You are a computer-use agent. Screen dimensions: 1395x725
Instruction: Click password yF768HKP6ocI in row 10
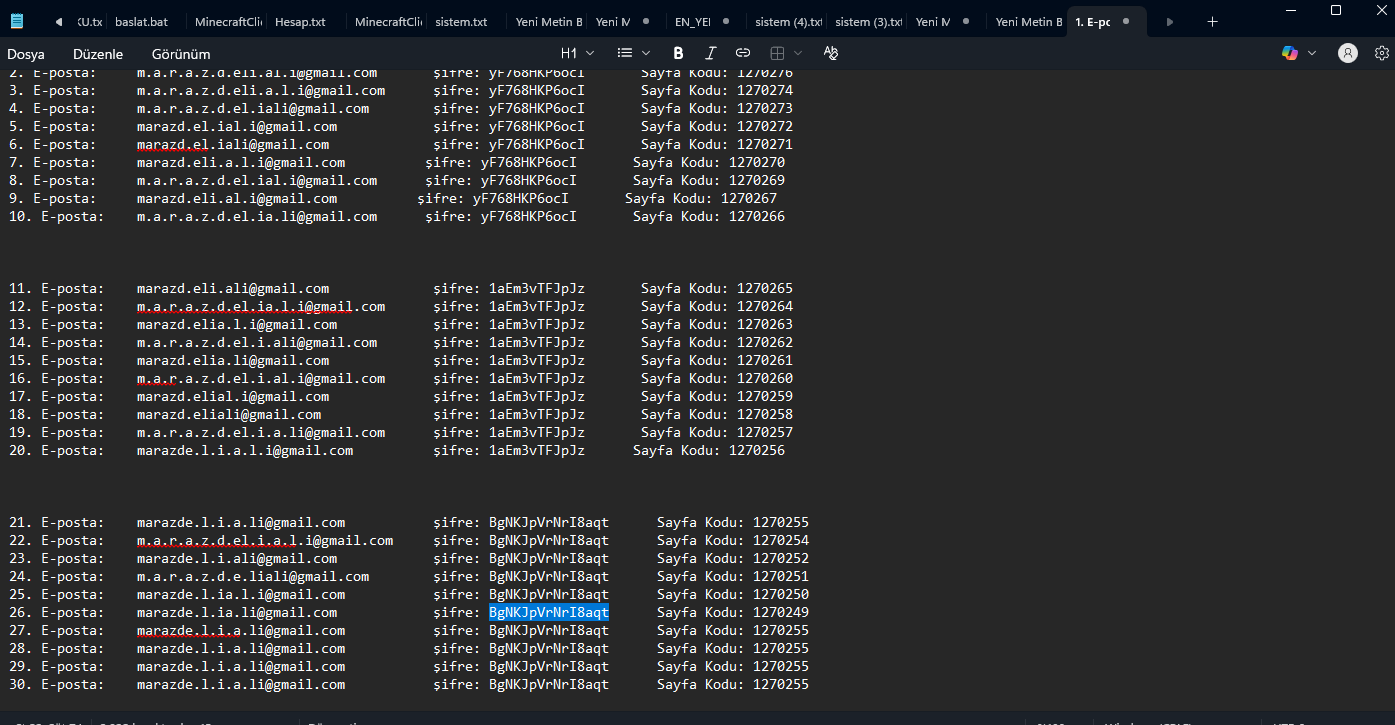click(x=529, y=217)
